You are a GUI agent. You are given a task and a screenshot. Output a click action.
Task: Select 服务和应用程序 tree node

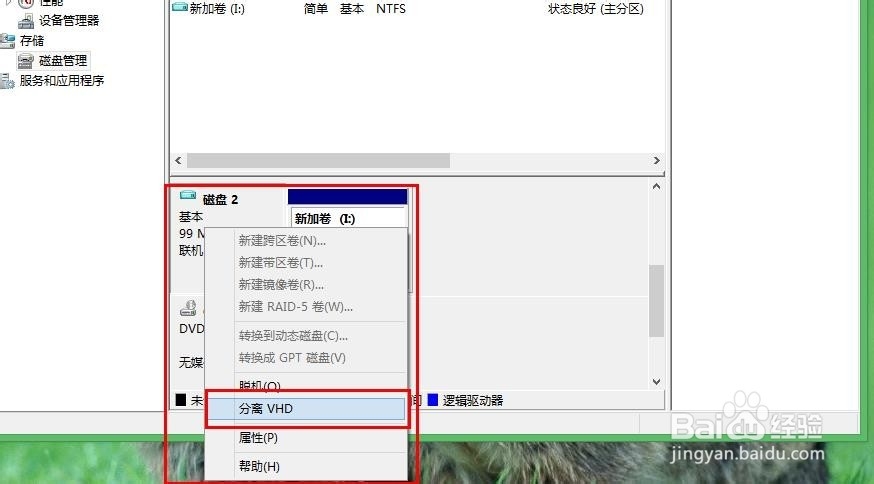click(x=62, y=80)
